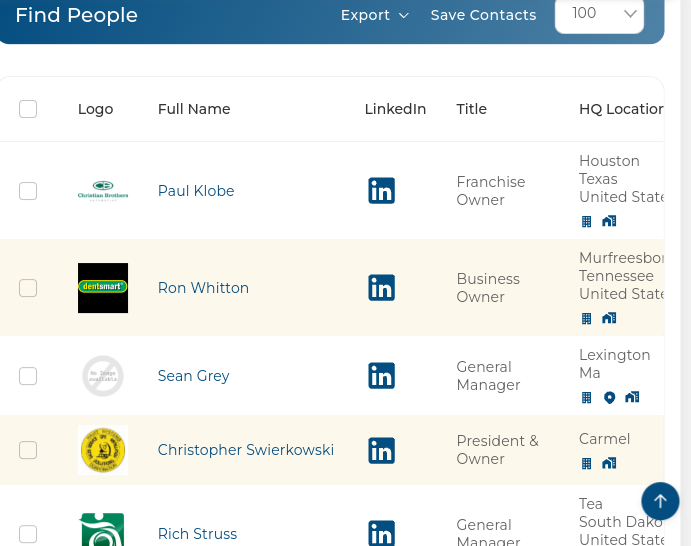Viewport: 691px width, 546px height.
Task: Open the 100 results-per-page dropdown
Action: point(599,15)
